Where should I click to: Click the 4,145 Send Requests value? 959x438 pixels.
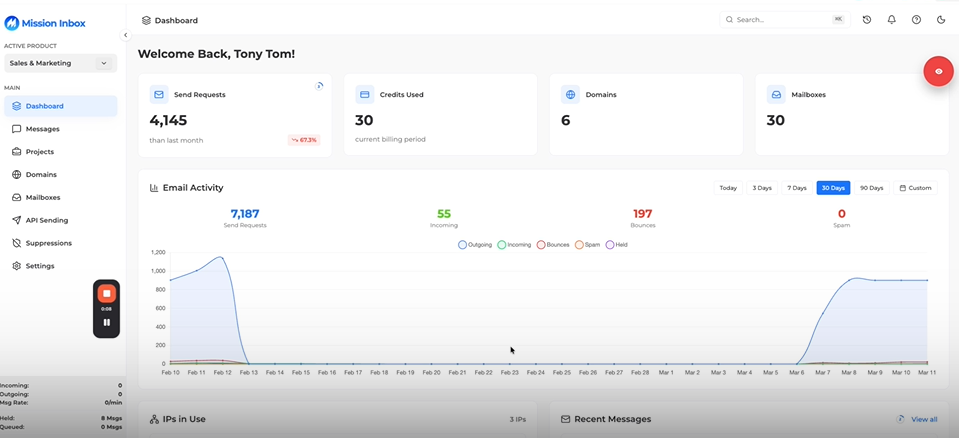168,121
